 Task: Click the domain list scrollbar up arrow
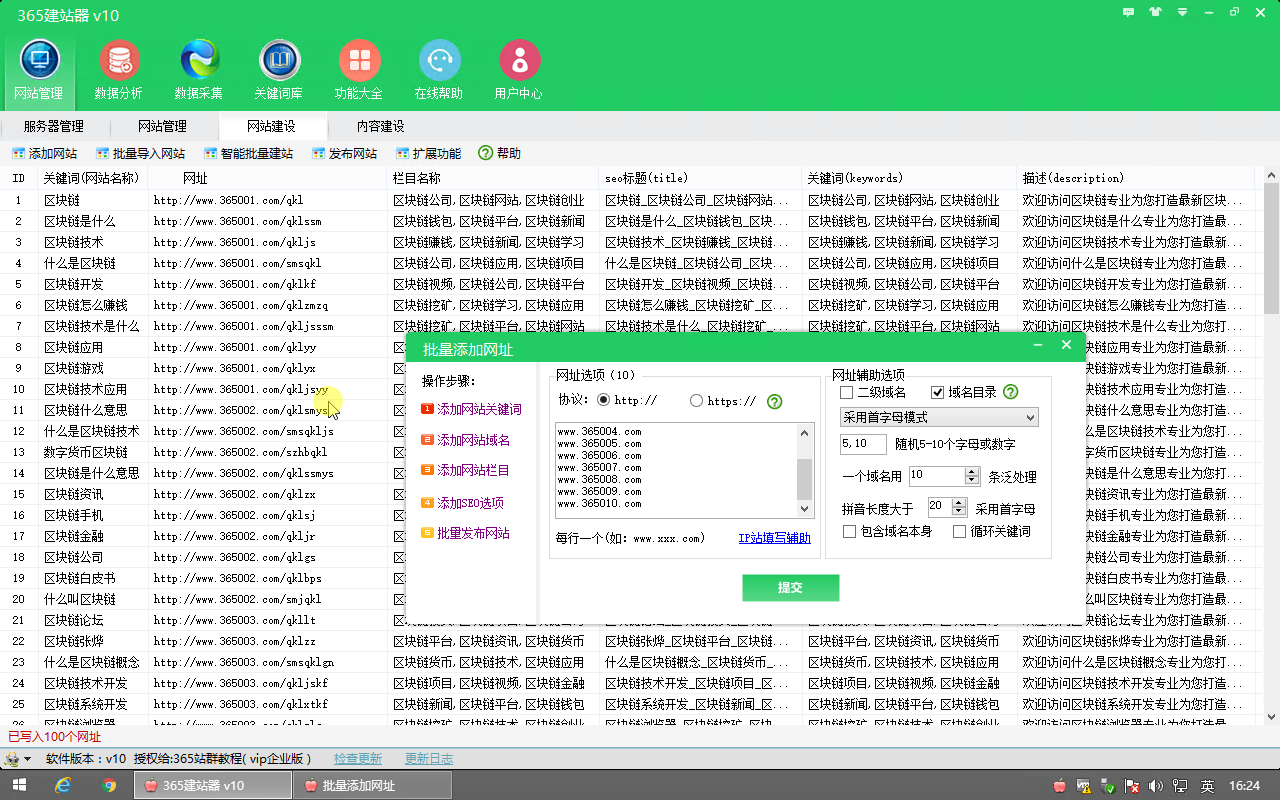[x=805, y=432]
